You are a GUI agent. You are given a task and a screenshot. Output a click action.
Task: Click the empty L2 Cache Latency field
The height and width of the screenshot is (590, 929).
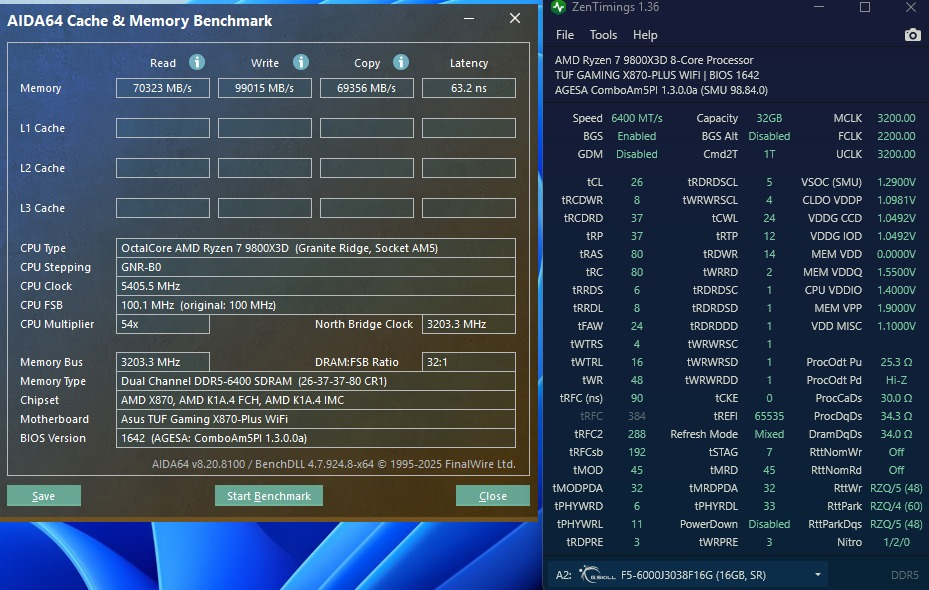469,168
